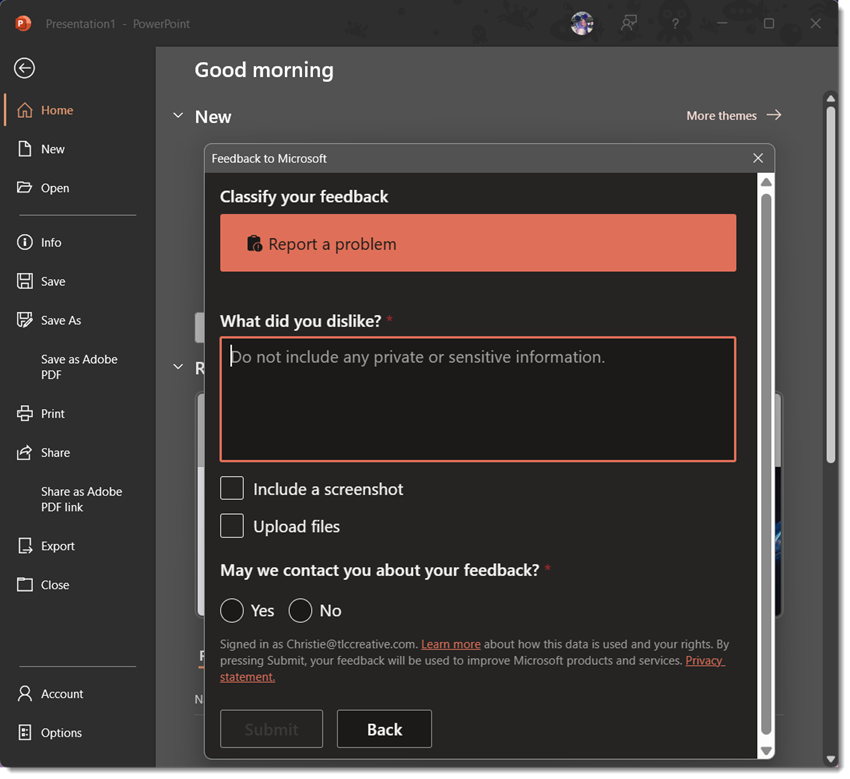Select Save As in the sidebar
The width and height of the screenshot is (850, 779).
tap(60, 321)
